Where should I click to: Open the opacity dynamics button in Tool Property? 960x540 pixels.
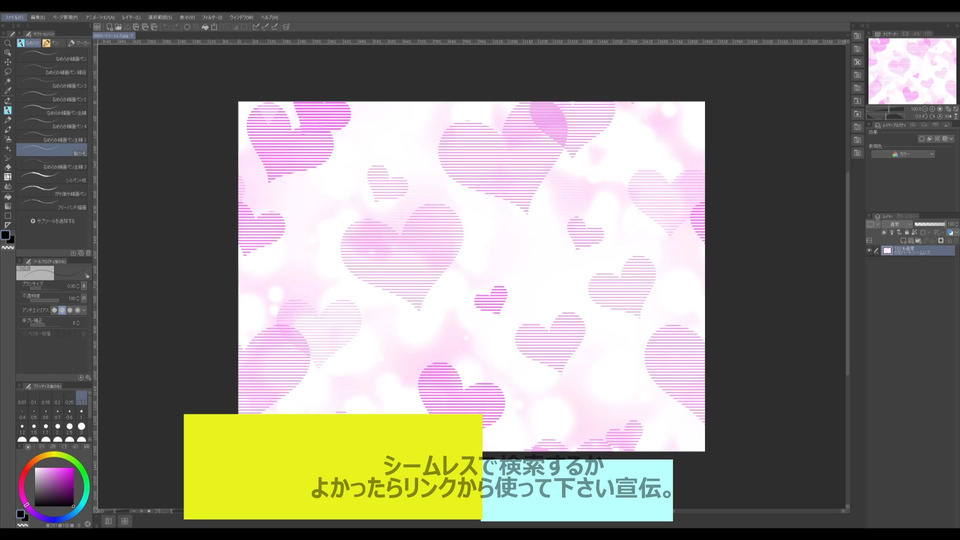[84, 298]
